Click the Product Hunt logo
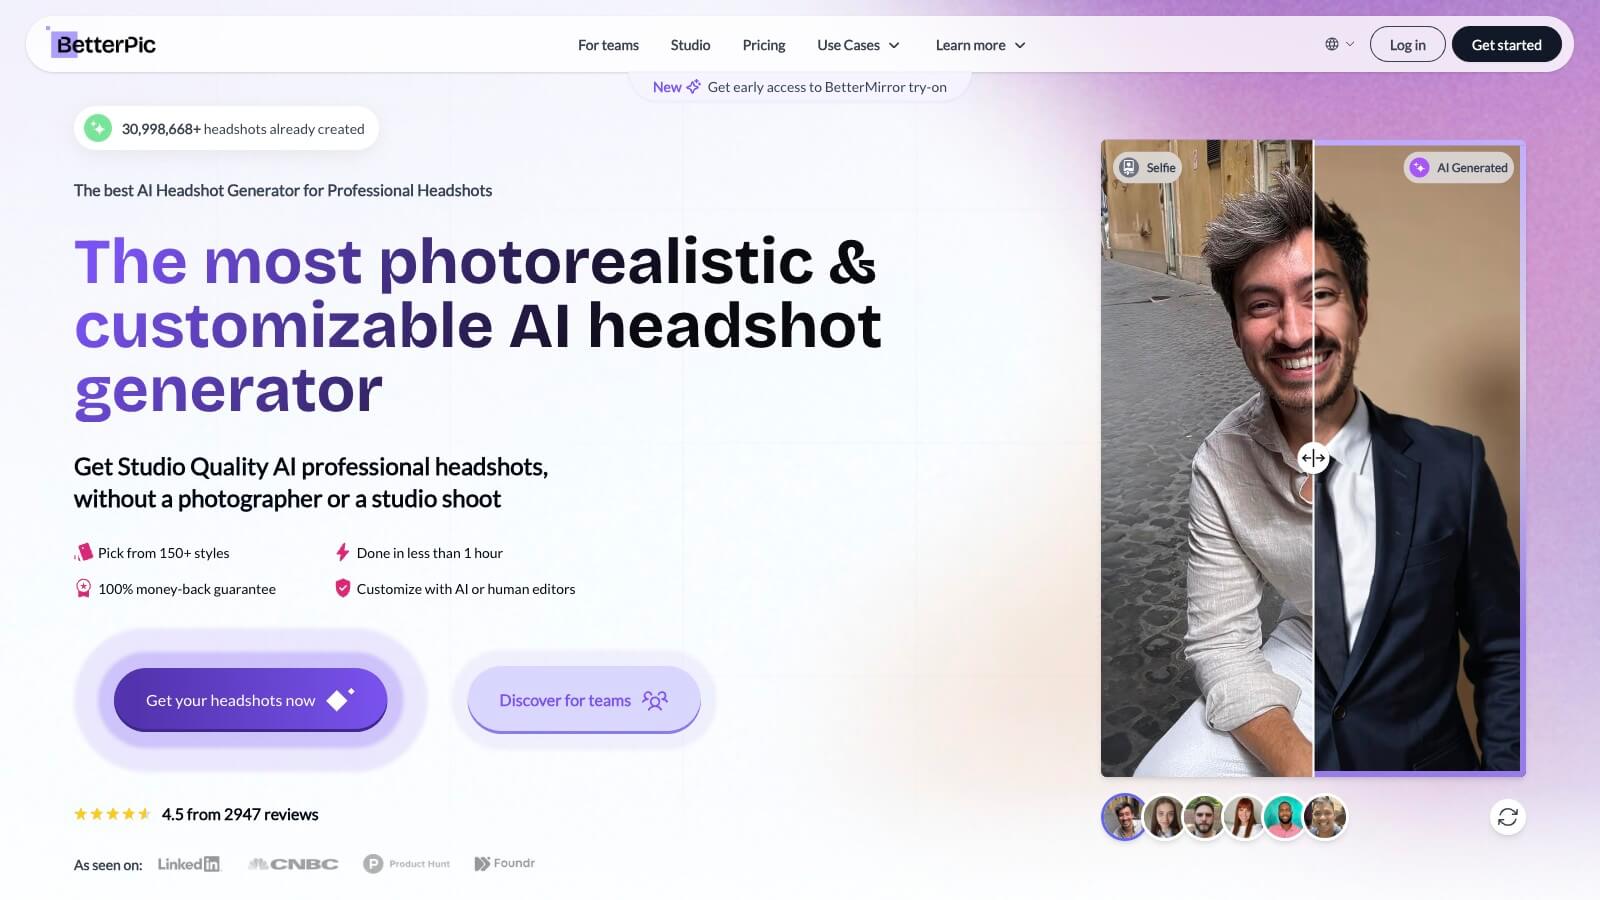 406,864
